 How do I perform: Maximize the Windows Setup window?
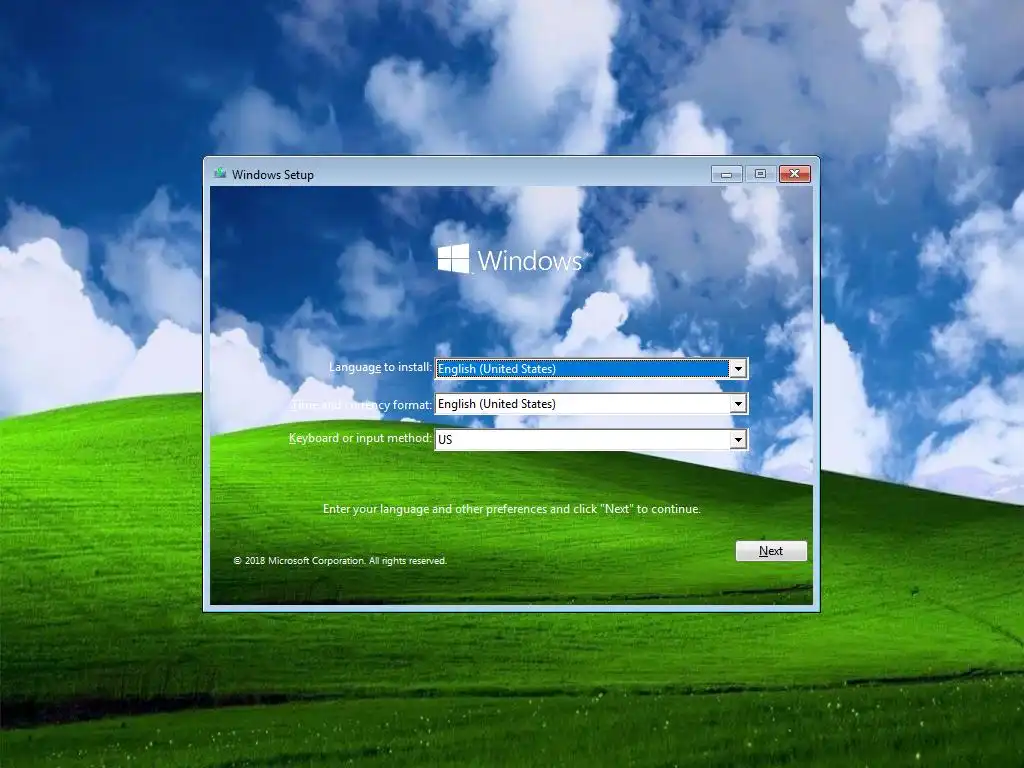[x=760, y=174]
